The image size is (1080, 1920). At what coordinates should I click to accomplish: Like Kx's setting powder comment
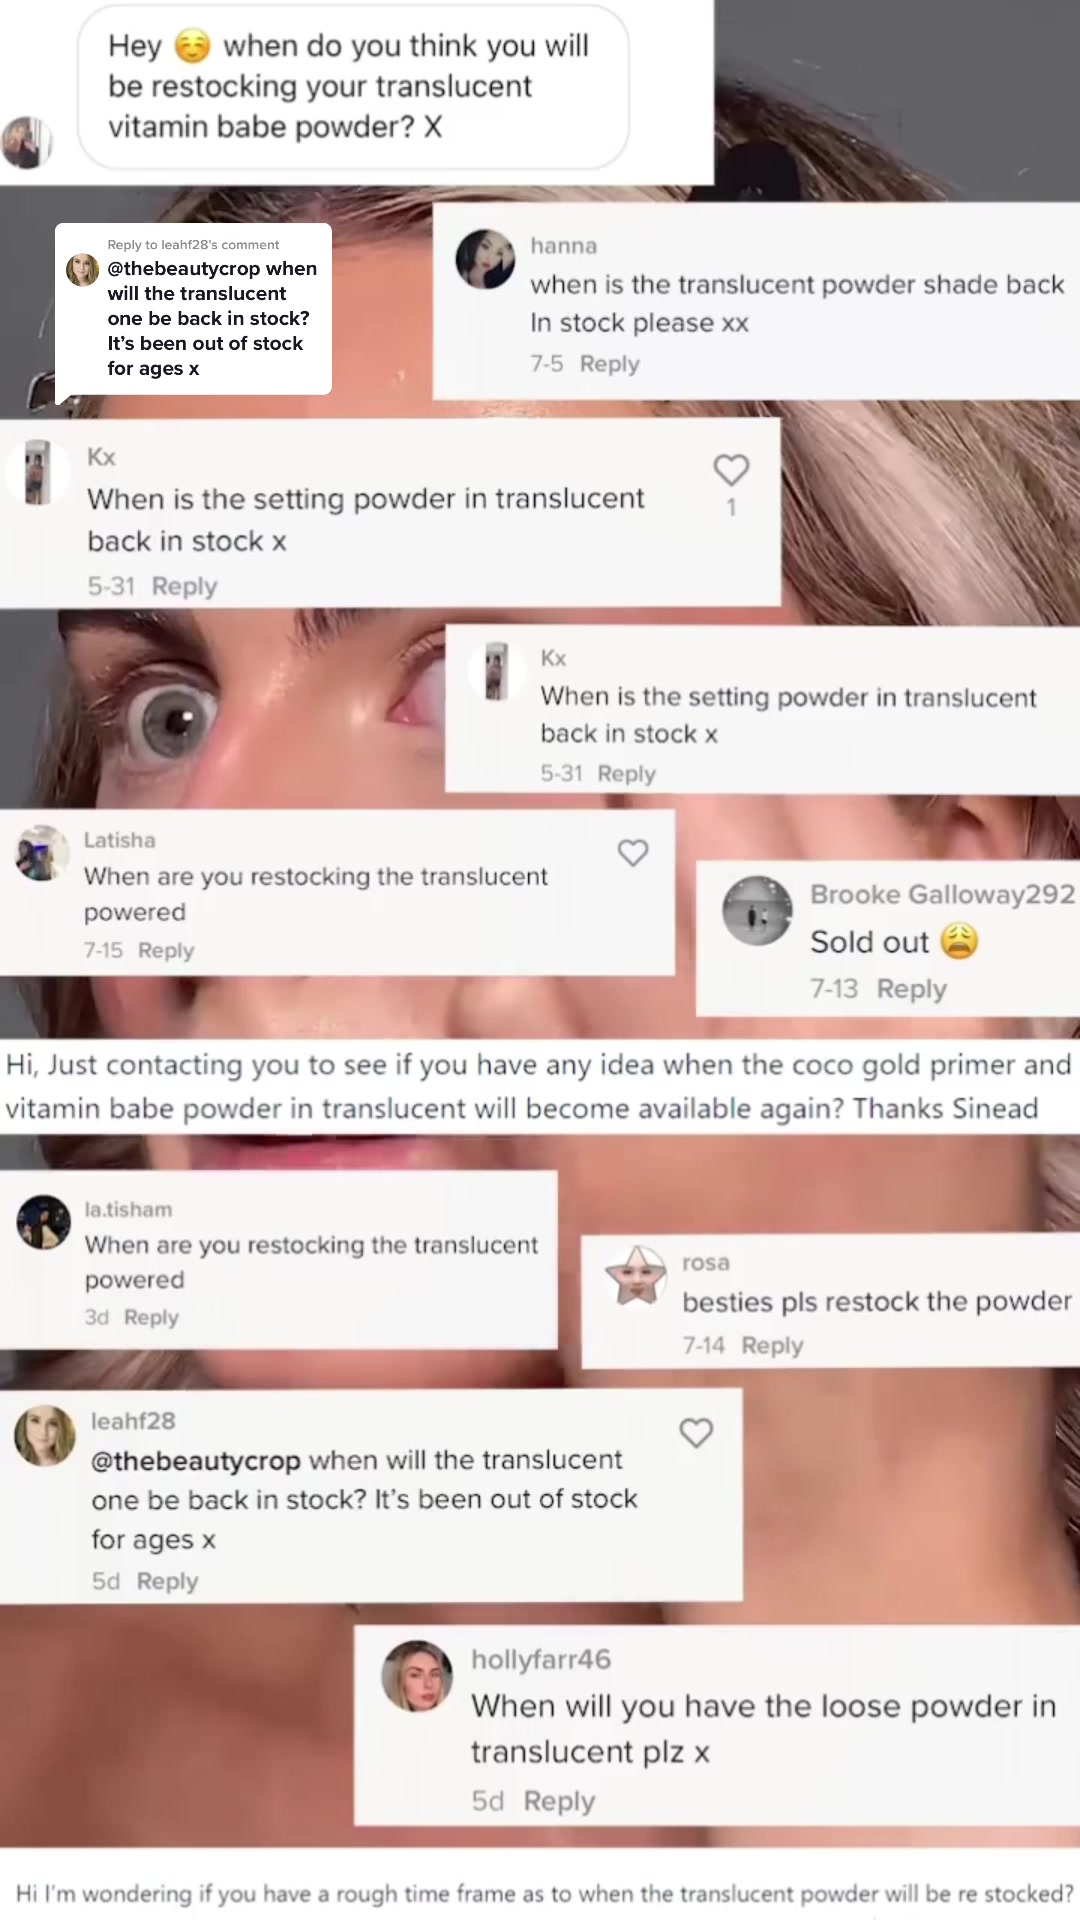[731, 469]
